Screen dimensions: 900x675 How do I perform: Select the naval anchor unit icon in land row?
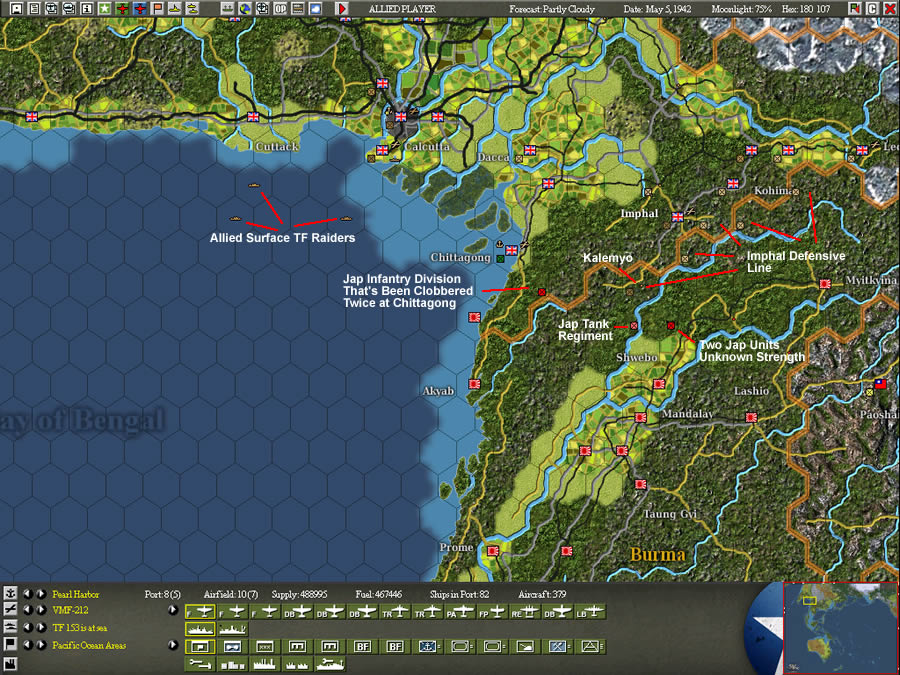click(428, 647)
